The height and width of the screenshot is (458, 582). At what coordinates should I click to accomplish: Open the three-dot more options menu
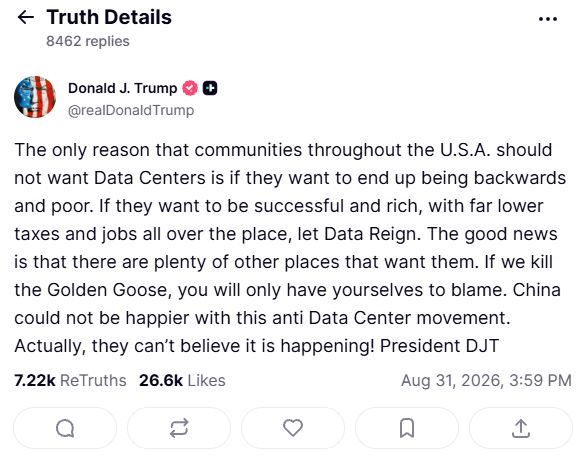(x=548, y=19)
